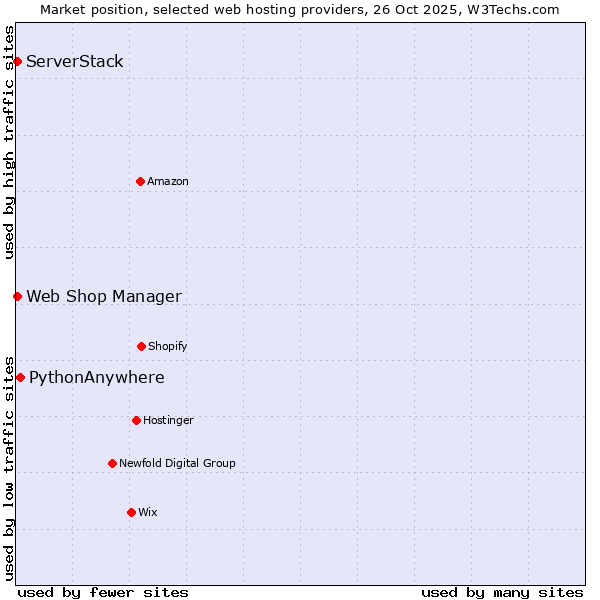Select the PythonAnywhere label text
This screenshot has width=600, height=600.
click(97, 377)
